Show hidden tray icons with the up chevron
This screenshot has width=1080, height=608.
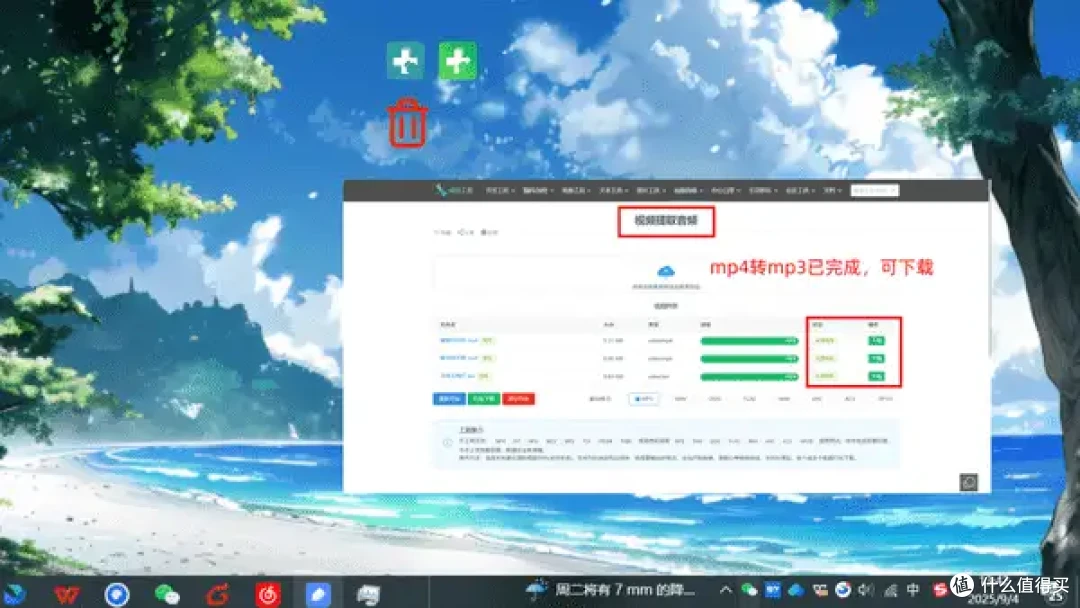(726, 589)
